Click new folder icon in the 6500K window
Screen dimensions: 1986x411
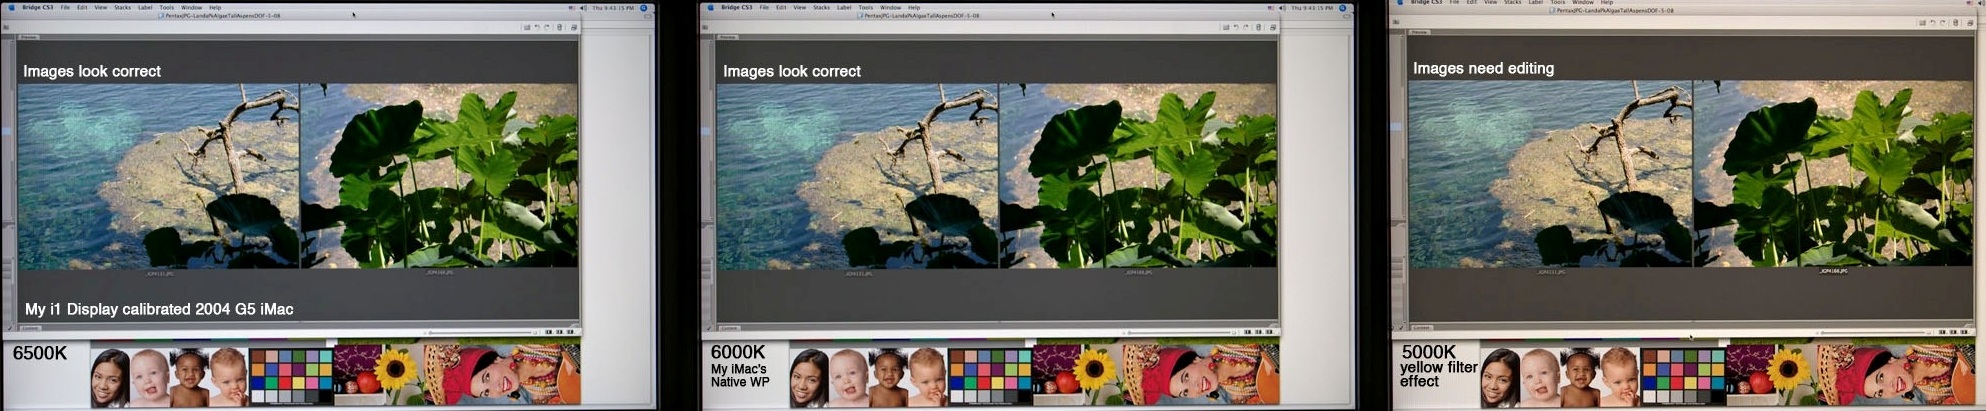(x=526, y=27)
